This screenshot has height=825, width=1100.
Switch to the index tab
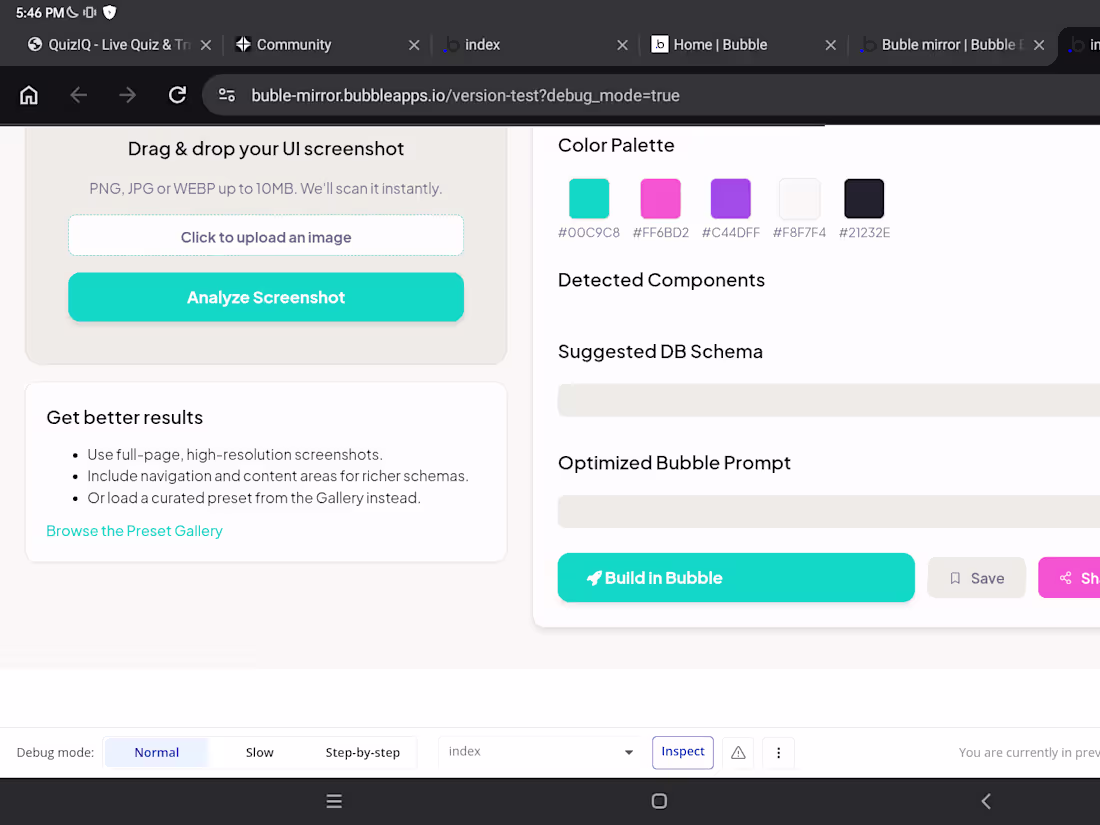pyautogui.click(x=482, y=45)
